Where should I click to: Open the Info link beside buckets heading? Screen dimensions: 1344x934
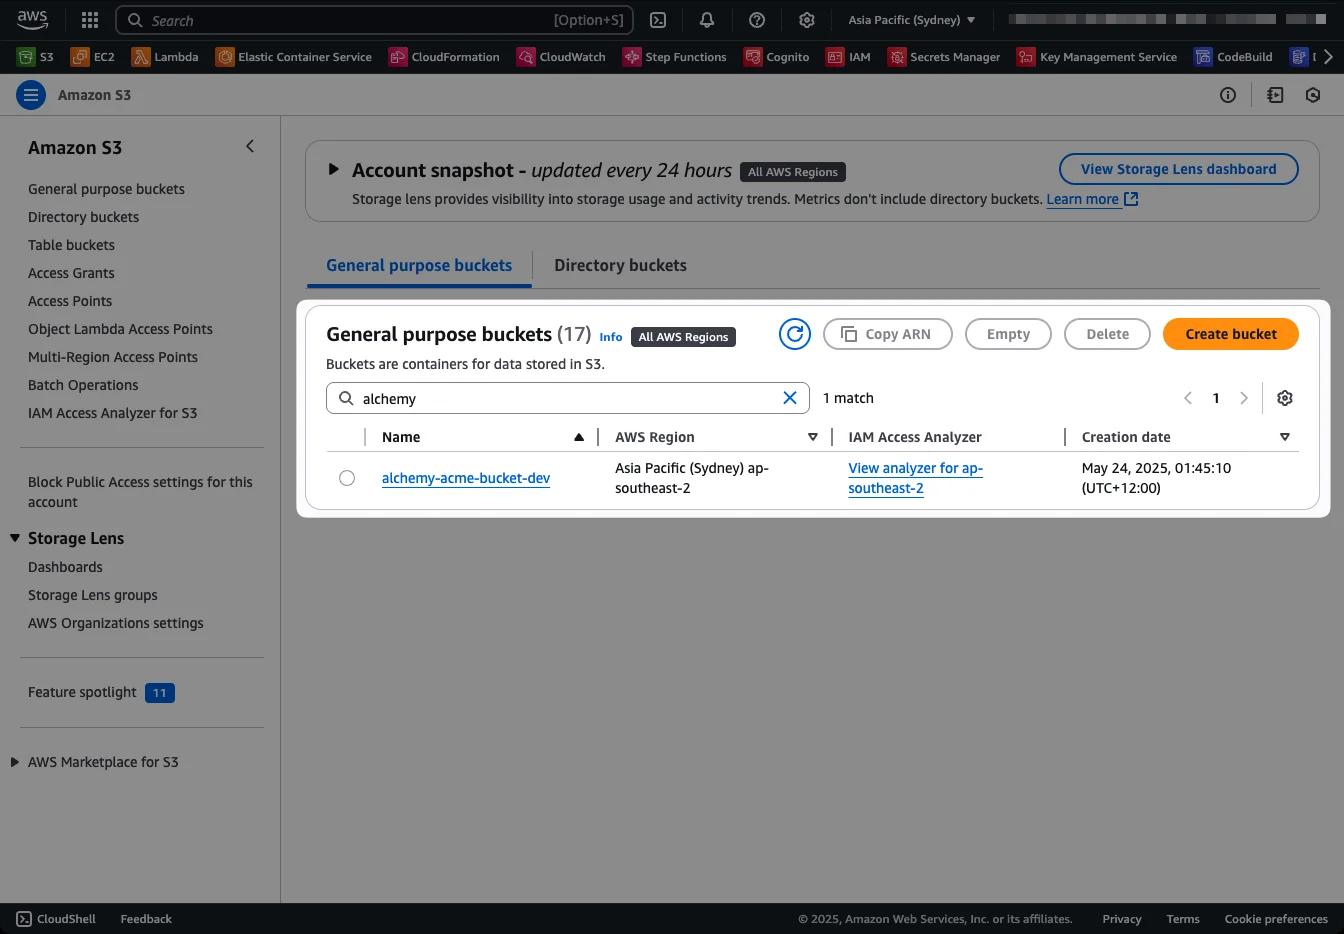611,337
